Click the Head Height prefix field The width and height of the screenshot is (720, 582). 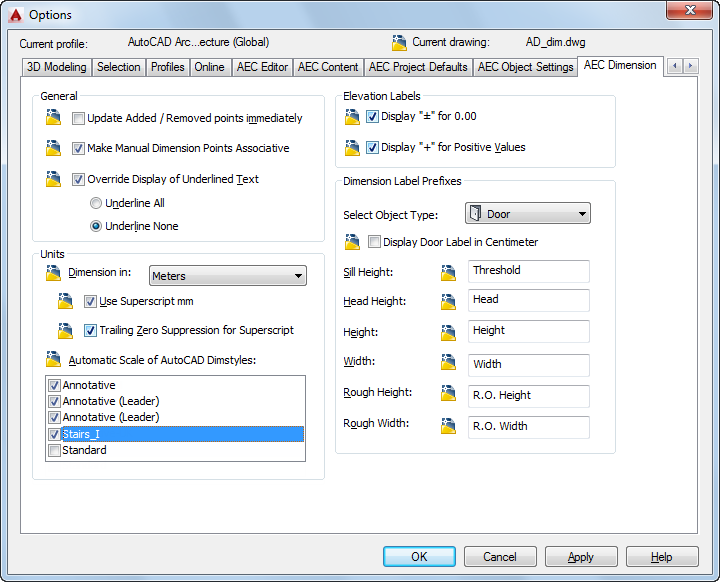click(529, 300)
